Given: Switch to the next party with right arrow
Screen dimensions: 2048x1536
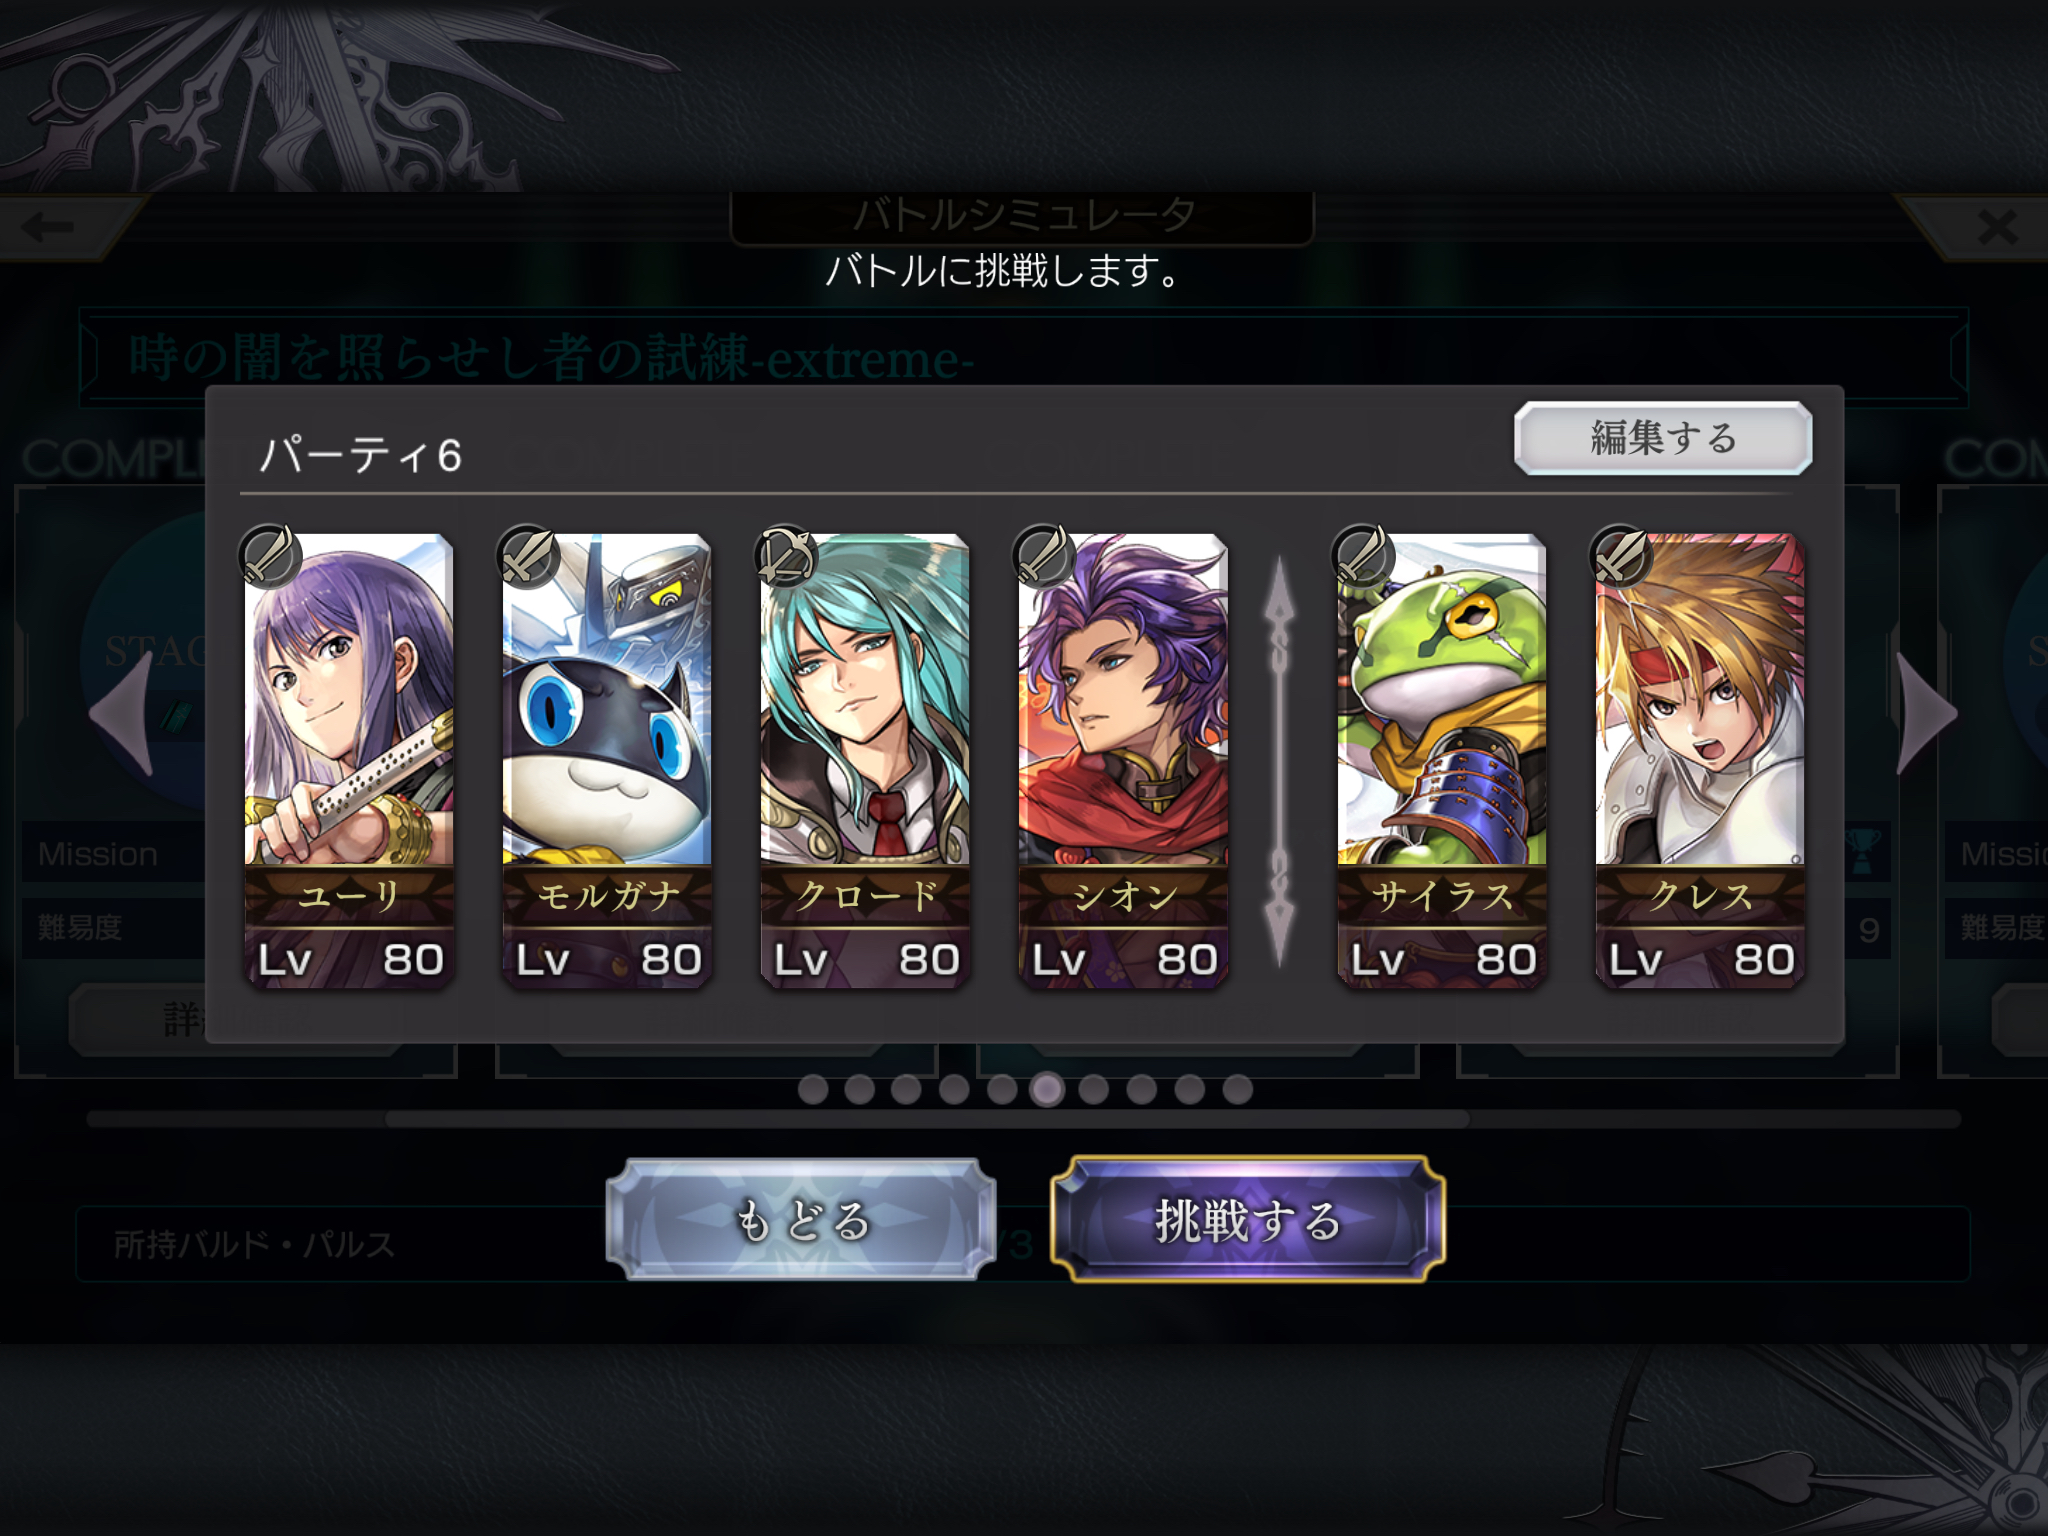Looking at the screenshot, I should click(1926, 713).
